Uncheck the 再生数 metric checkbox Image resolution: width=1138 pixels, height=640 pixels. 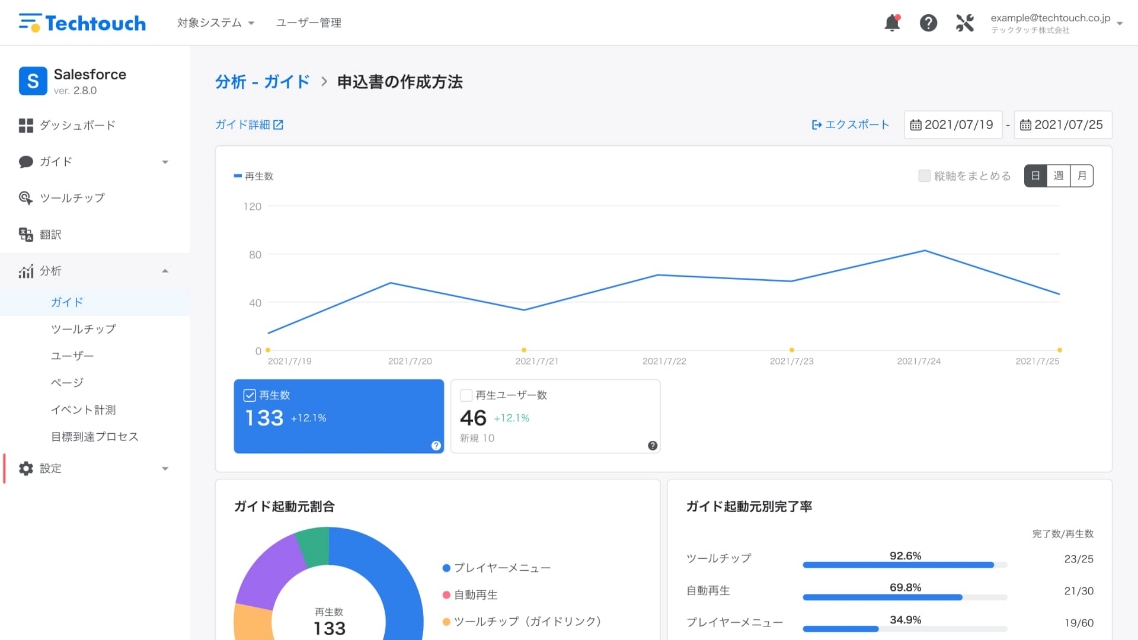point(250,395)
